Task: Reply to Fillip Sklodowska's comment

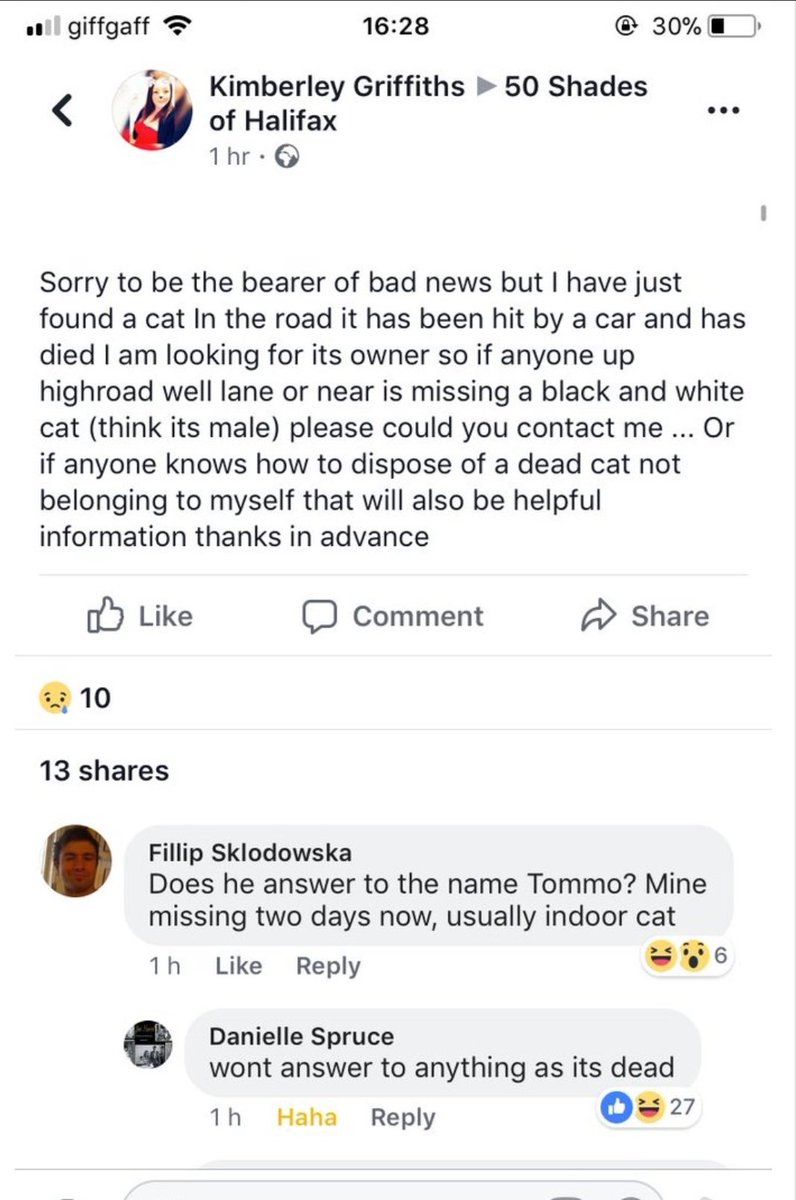Action: click(x=328, y=966)
